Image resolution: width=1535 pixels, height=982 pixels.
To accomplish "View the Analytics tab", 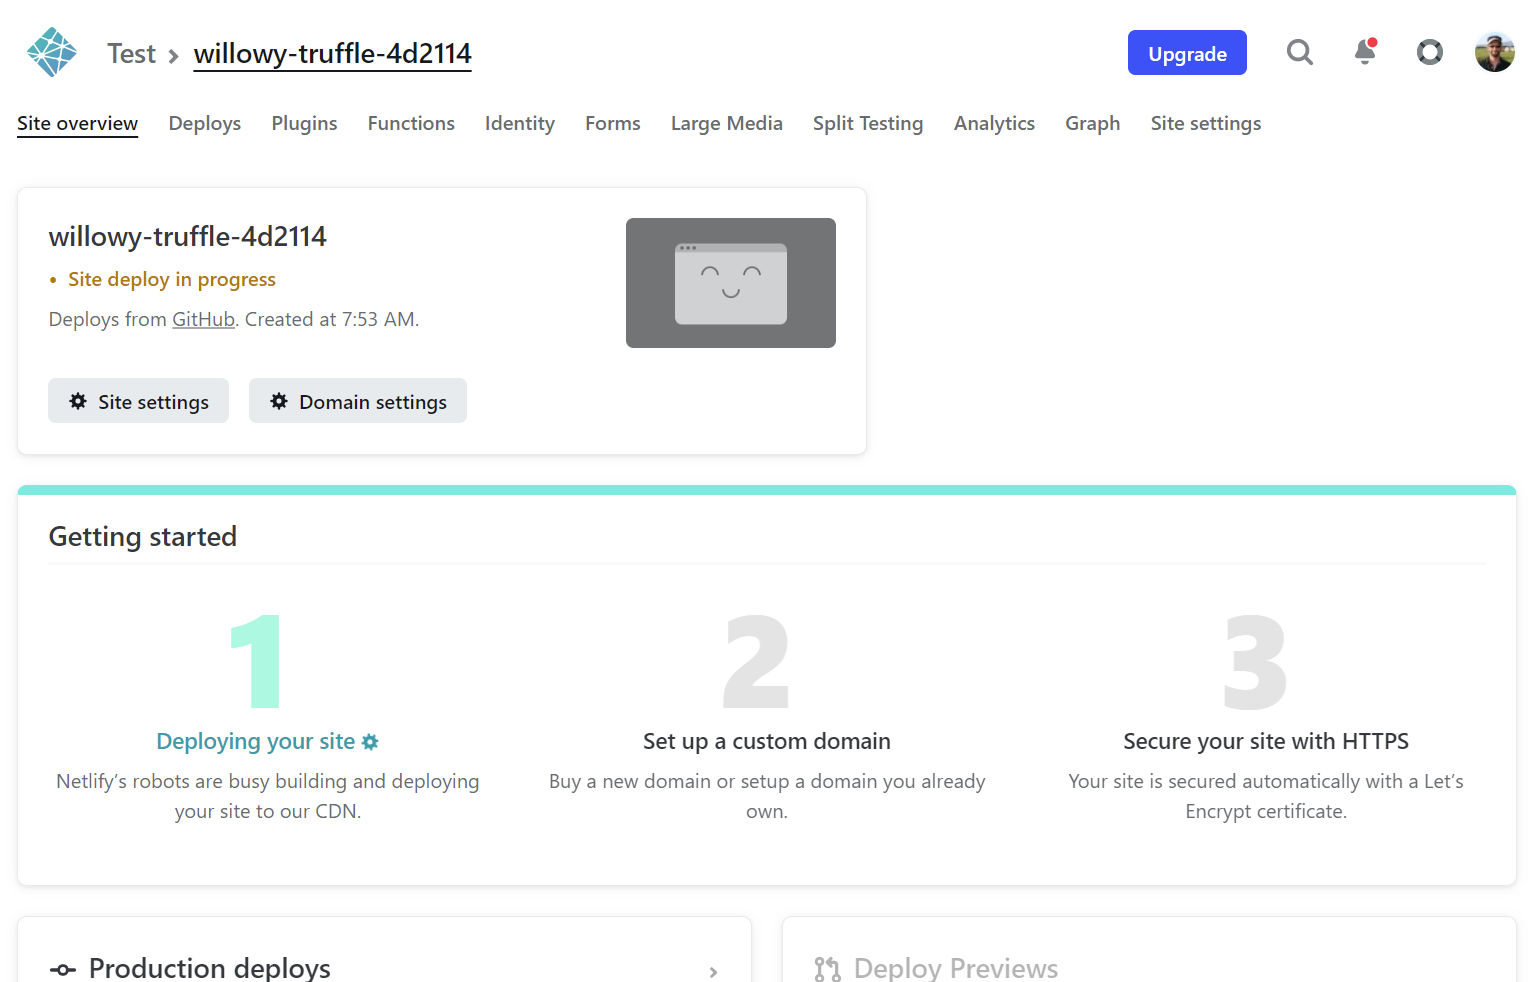I will (994, 123).
